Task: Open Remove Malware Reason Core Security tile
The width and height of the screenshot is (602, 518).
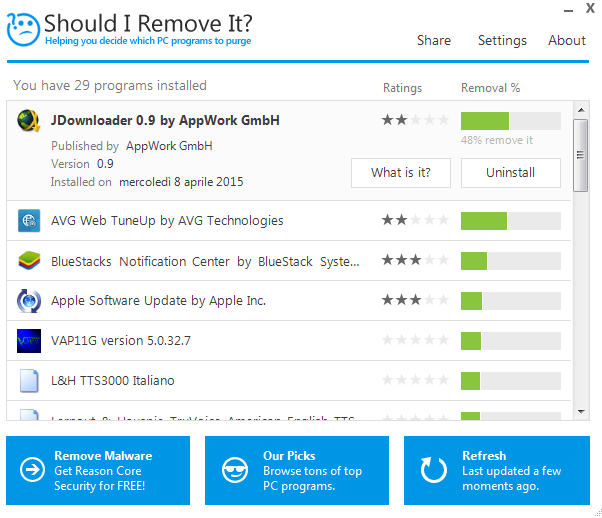Action: point(98,470)
